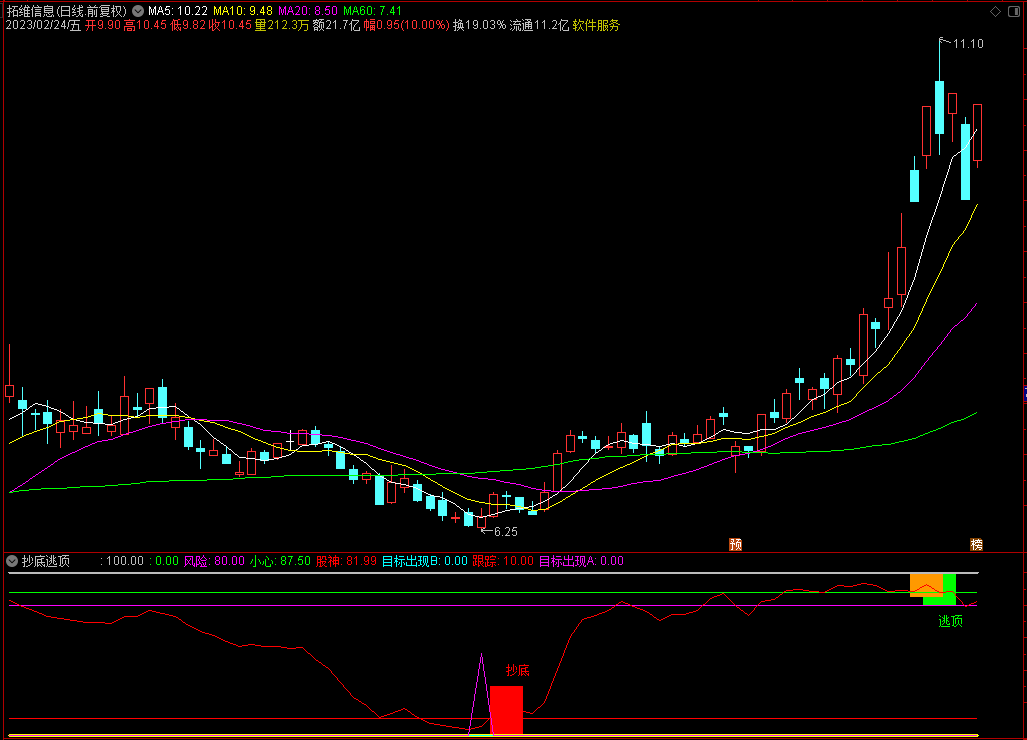This screenshot has width=1027, height=740.
Task: Click the open price 开9.90
Action: coord(103,26)
